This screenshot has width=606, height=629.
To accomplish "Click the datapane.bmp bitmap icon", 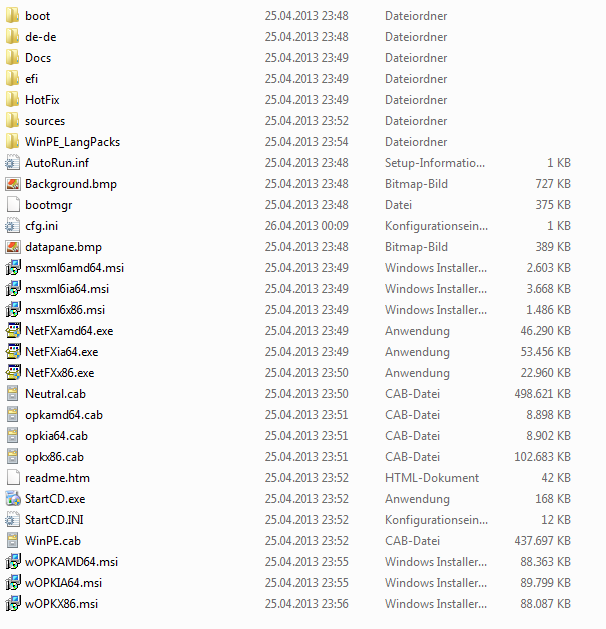I will [12, 247].
